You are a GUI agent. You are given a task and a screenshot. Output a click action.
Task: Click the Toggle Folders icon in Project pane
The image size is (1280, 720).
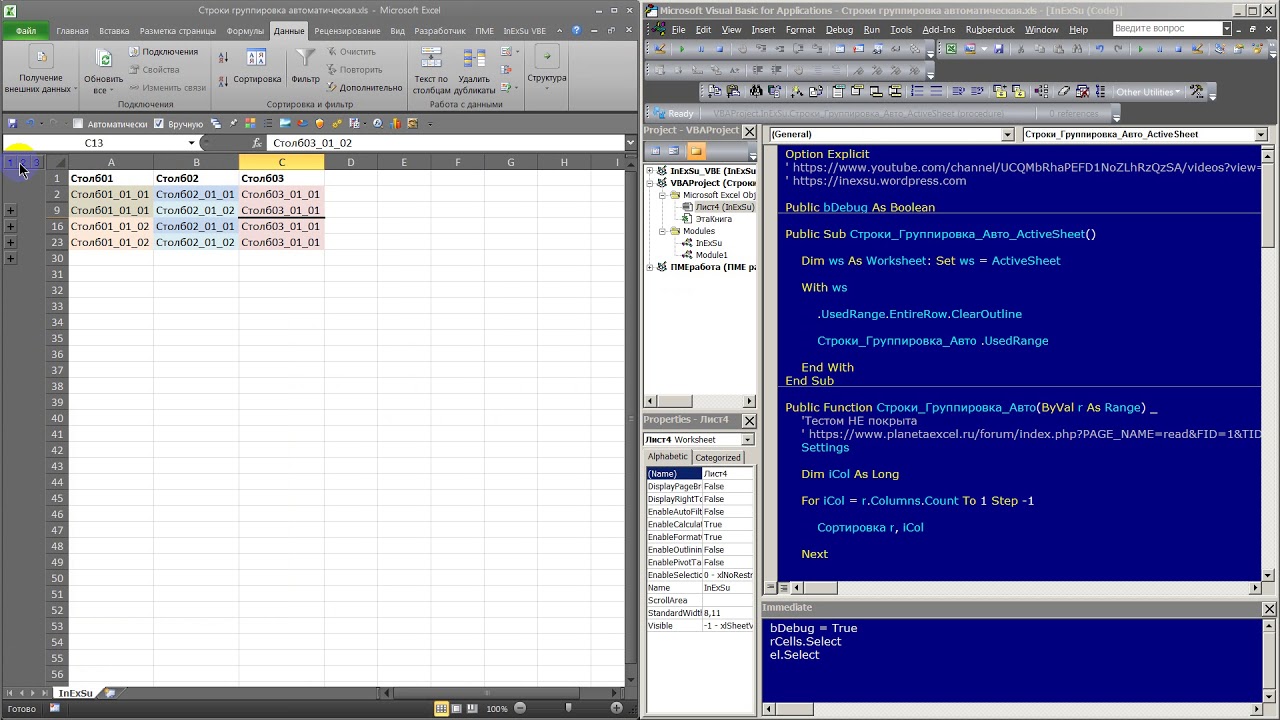(696, 151)
